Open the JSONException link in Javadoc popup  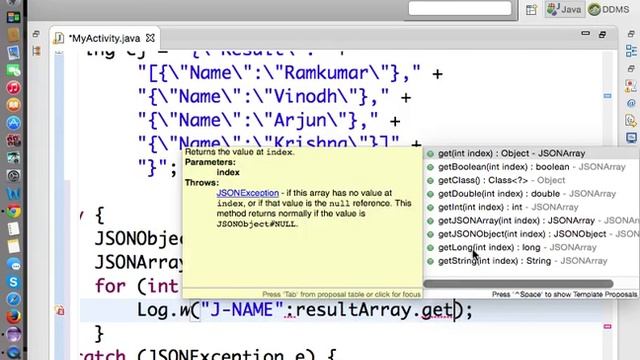(x=247, y=193)
